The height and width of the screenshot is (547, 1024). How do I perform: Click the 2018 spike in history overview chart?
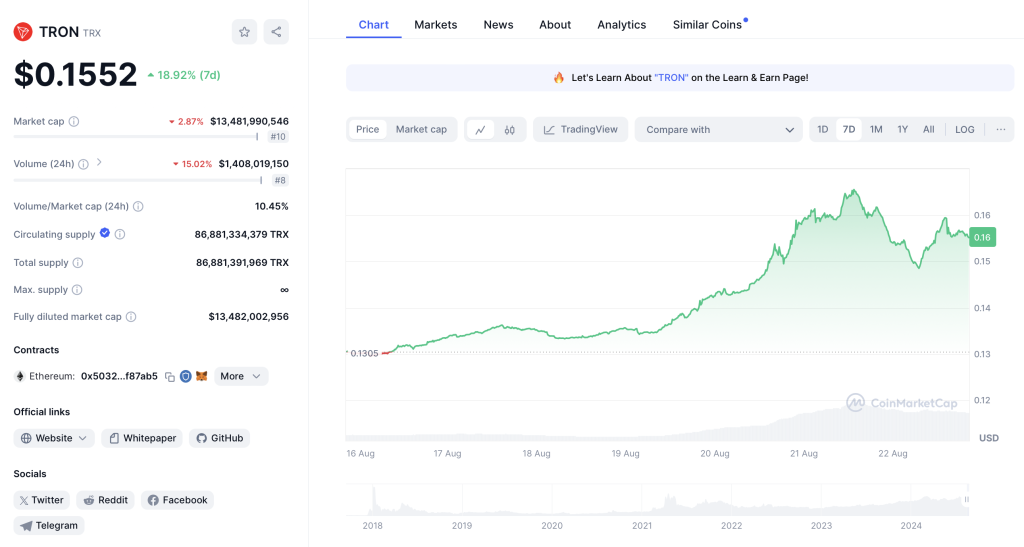[x=374, y=501]
